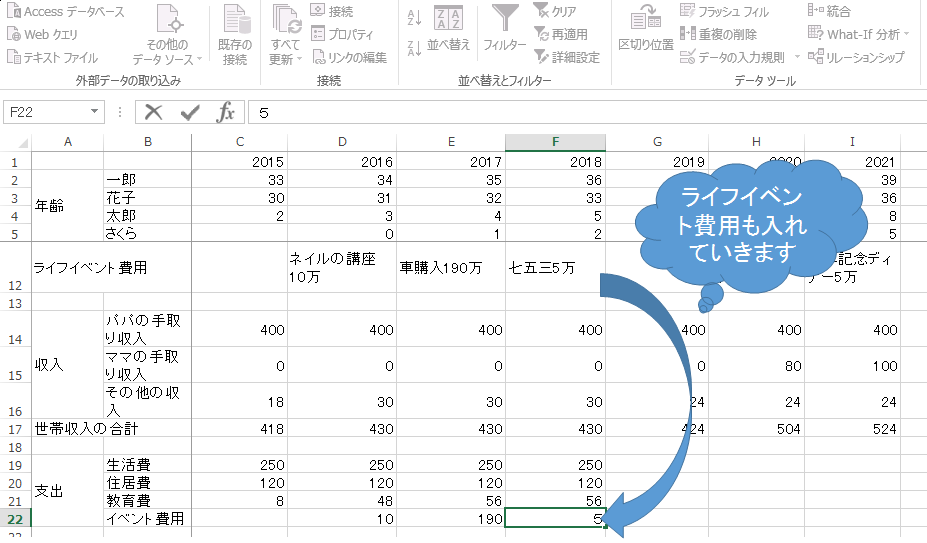Click cell ネイルの講座10万
This screenshot has width=927, height=543.
pos(342,267)
